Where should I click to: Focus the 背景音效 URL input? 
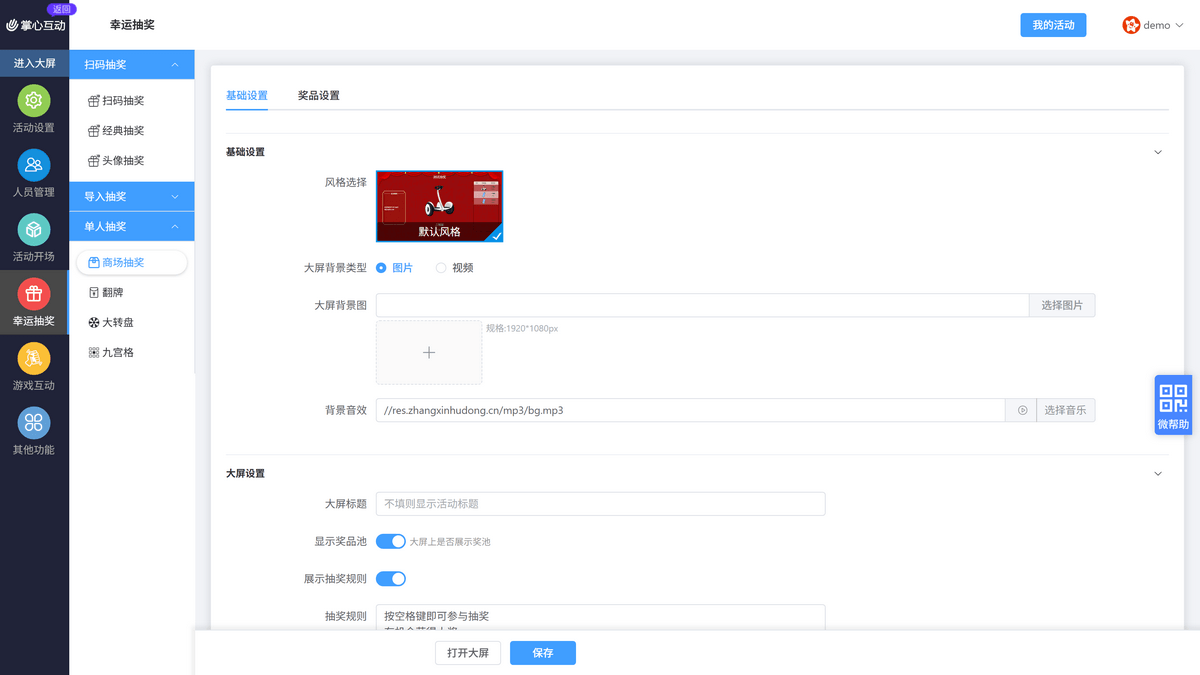pos(690,410)
